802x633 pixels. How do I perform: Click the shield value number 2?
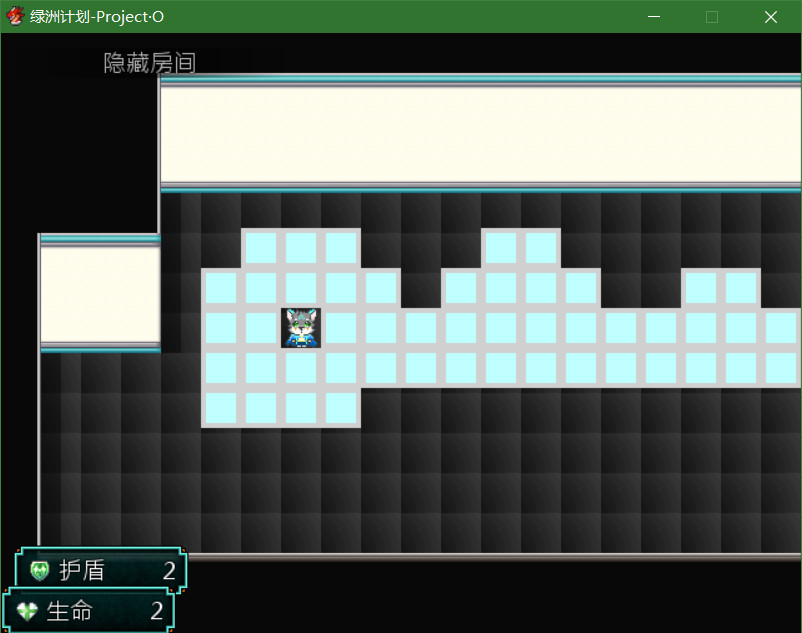pyautogui.click(x=169, y=571)
